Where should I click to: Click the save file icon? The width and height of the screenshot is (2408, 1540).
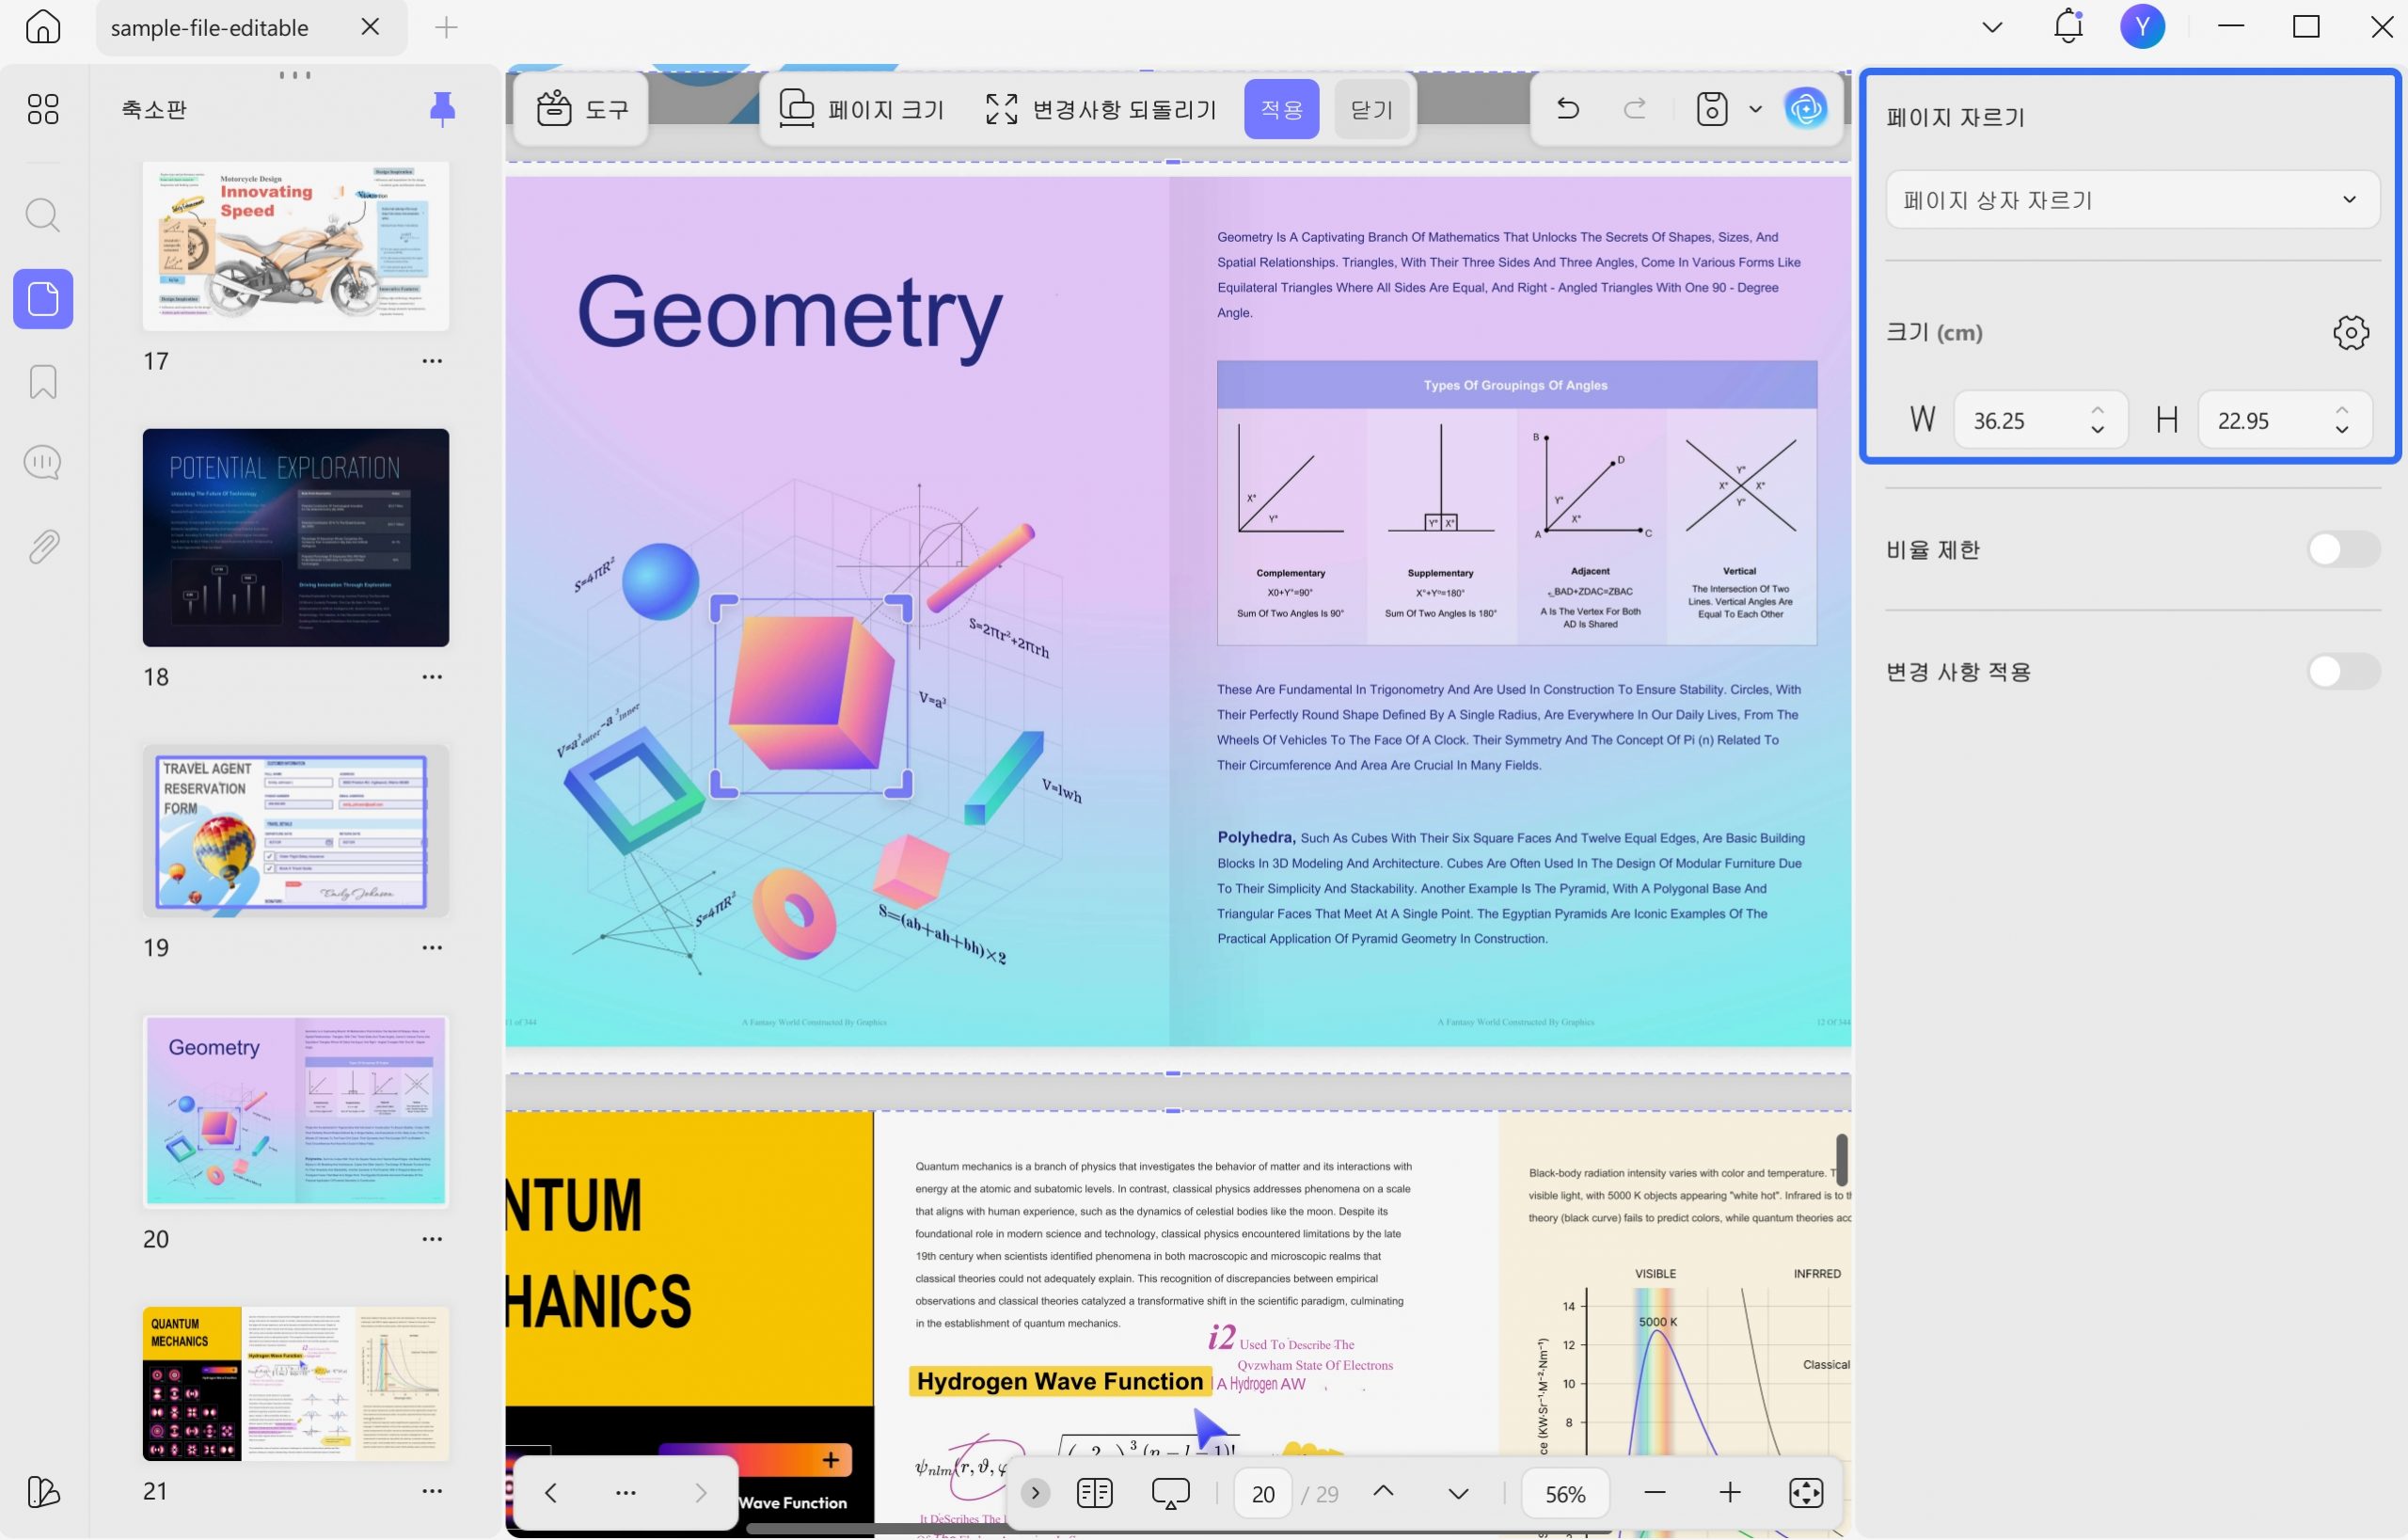pos(1712,108)
